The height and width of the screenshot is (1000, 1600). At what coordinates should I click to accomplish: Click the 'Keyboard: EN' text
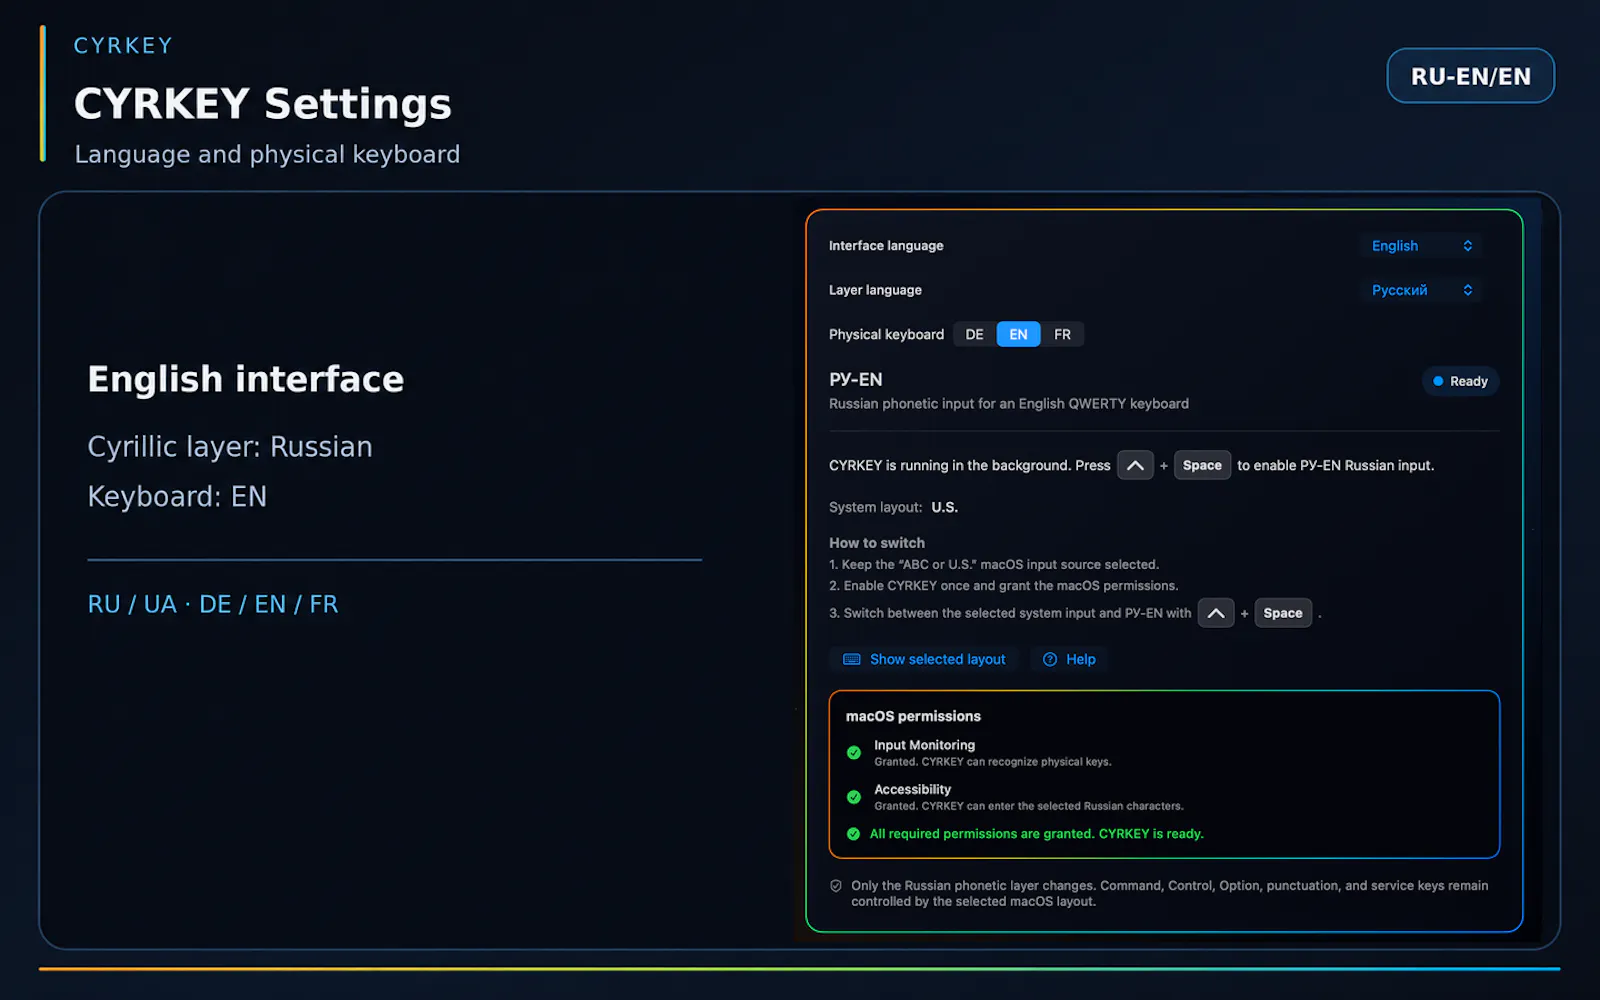click(x=177, y=497)
